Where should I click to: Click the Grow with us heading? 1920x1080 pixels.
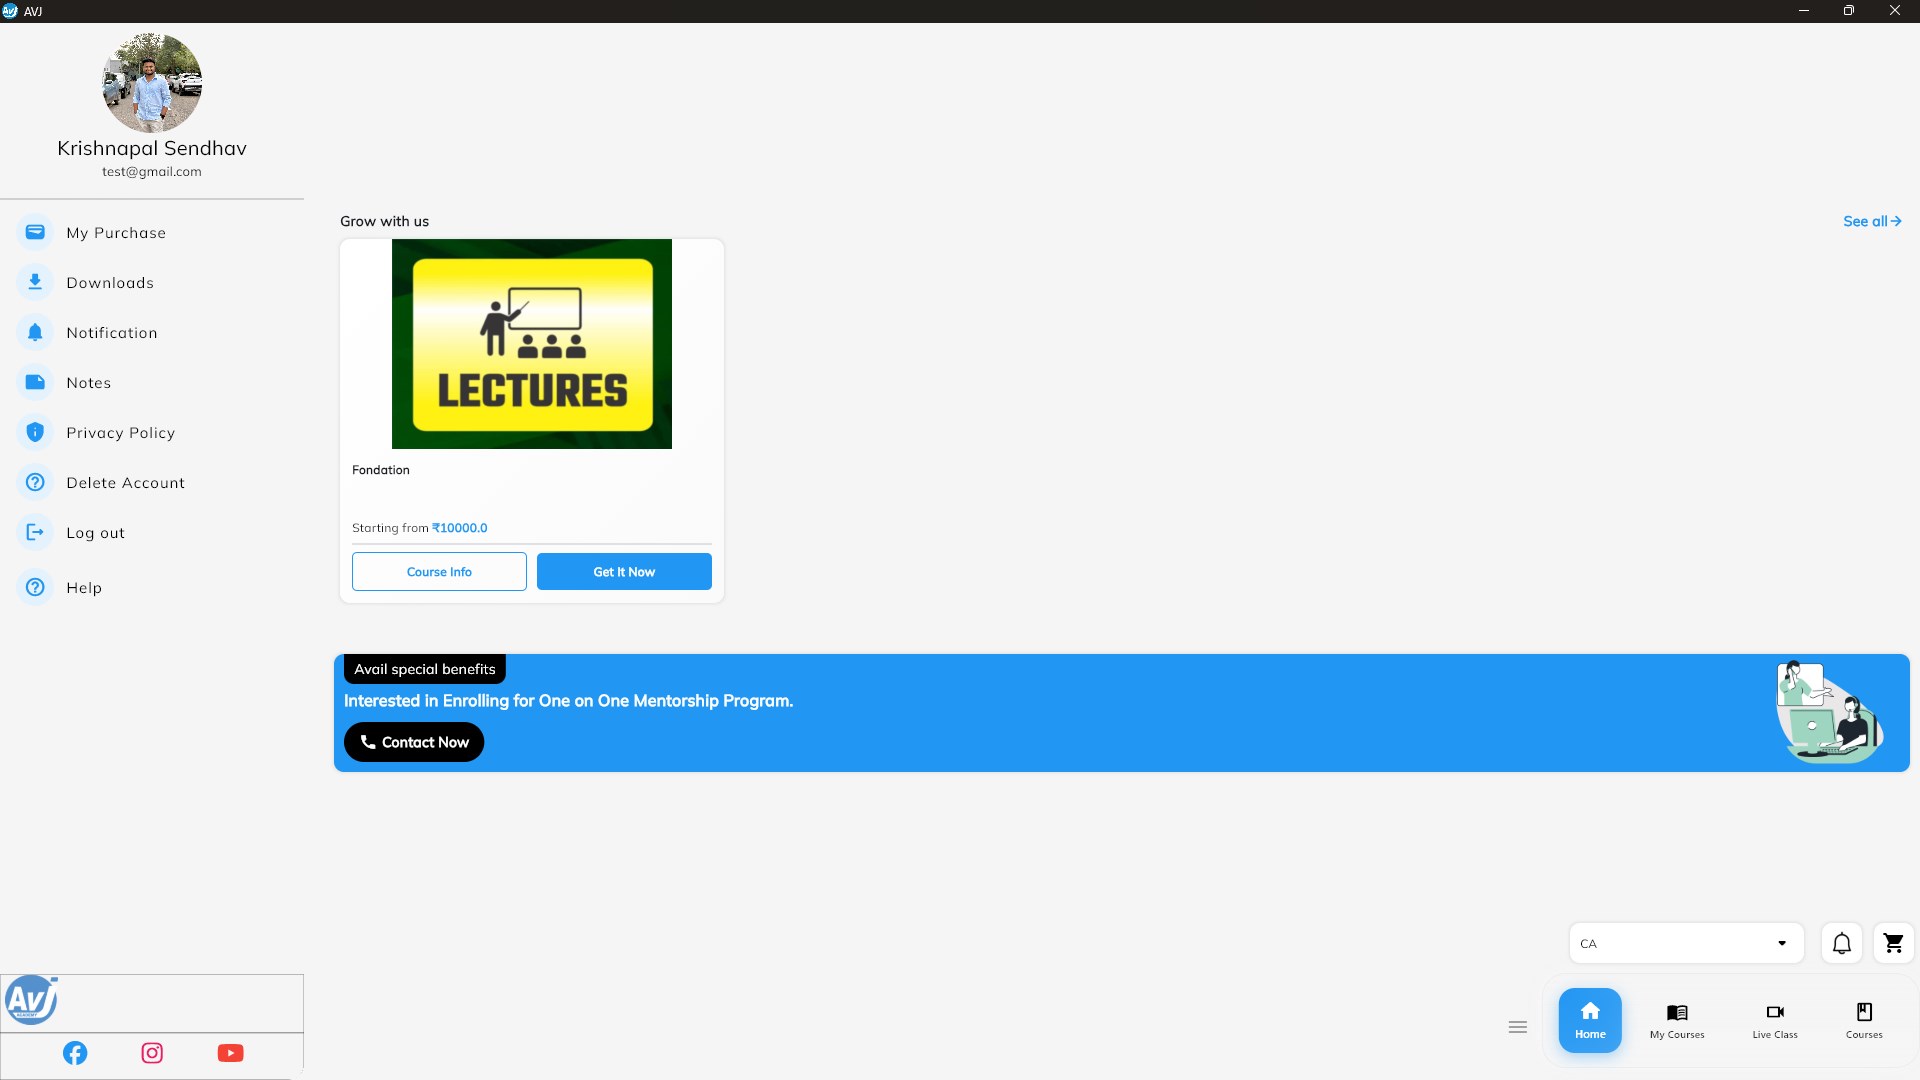click(x=384, y=221)
